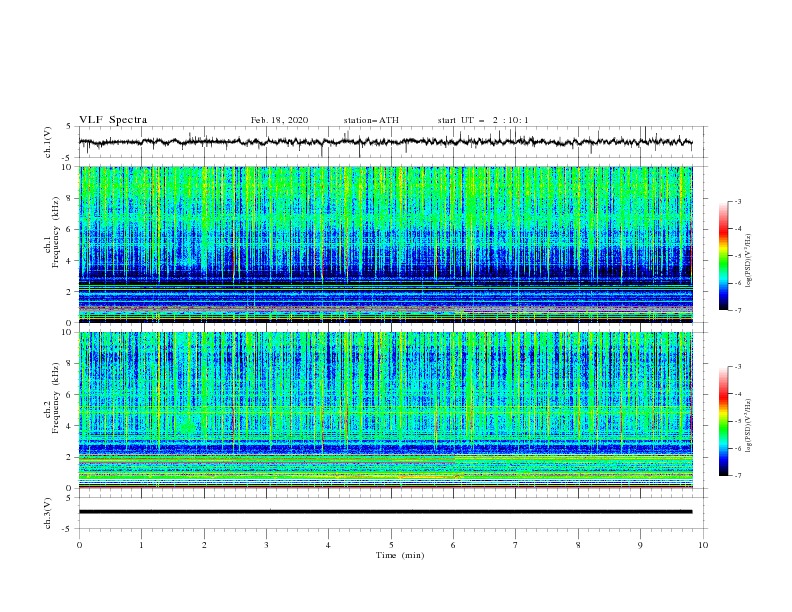
Task: Click the "2" tick on the time axis
Action: tap(204, 545)
